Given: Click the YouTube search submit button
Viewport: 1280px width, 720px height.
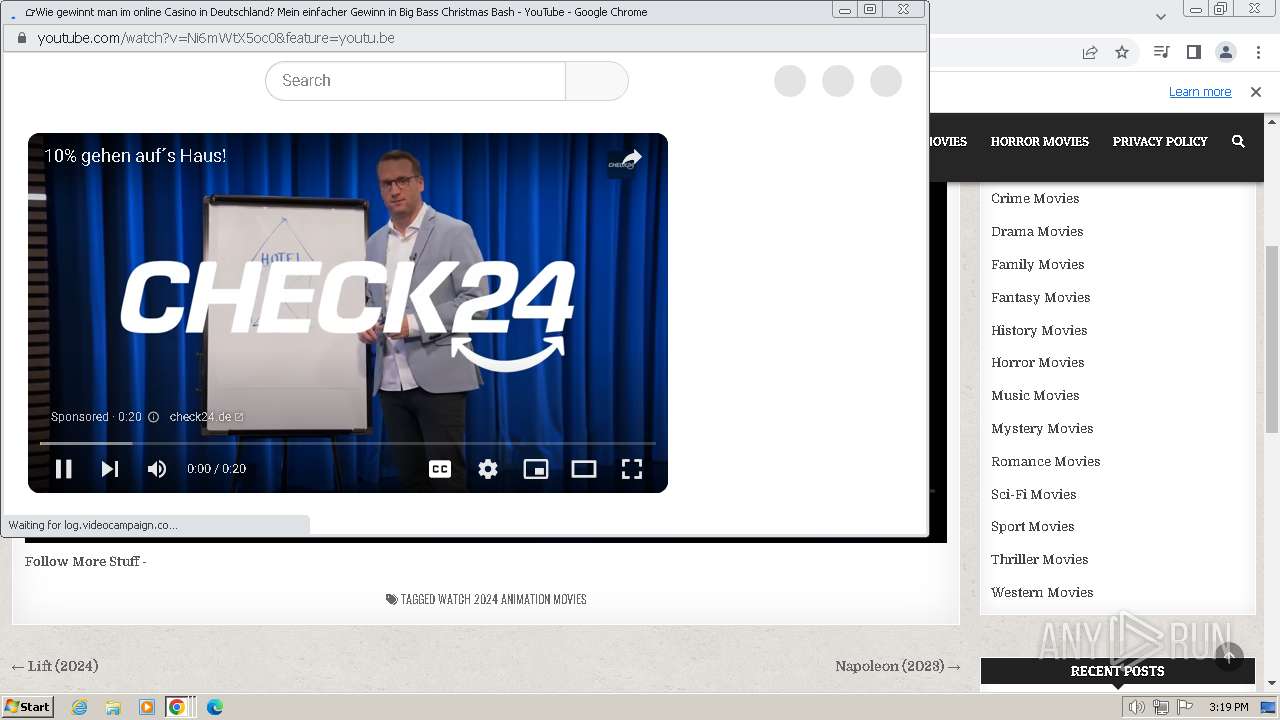Looking at the screenshot, I should click(597, 81).
